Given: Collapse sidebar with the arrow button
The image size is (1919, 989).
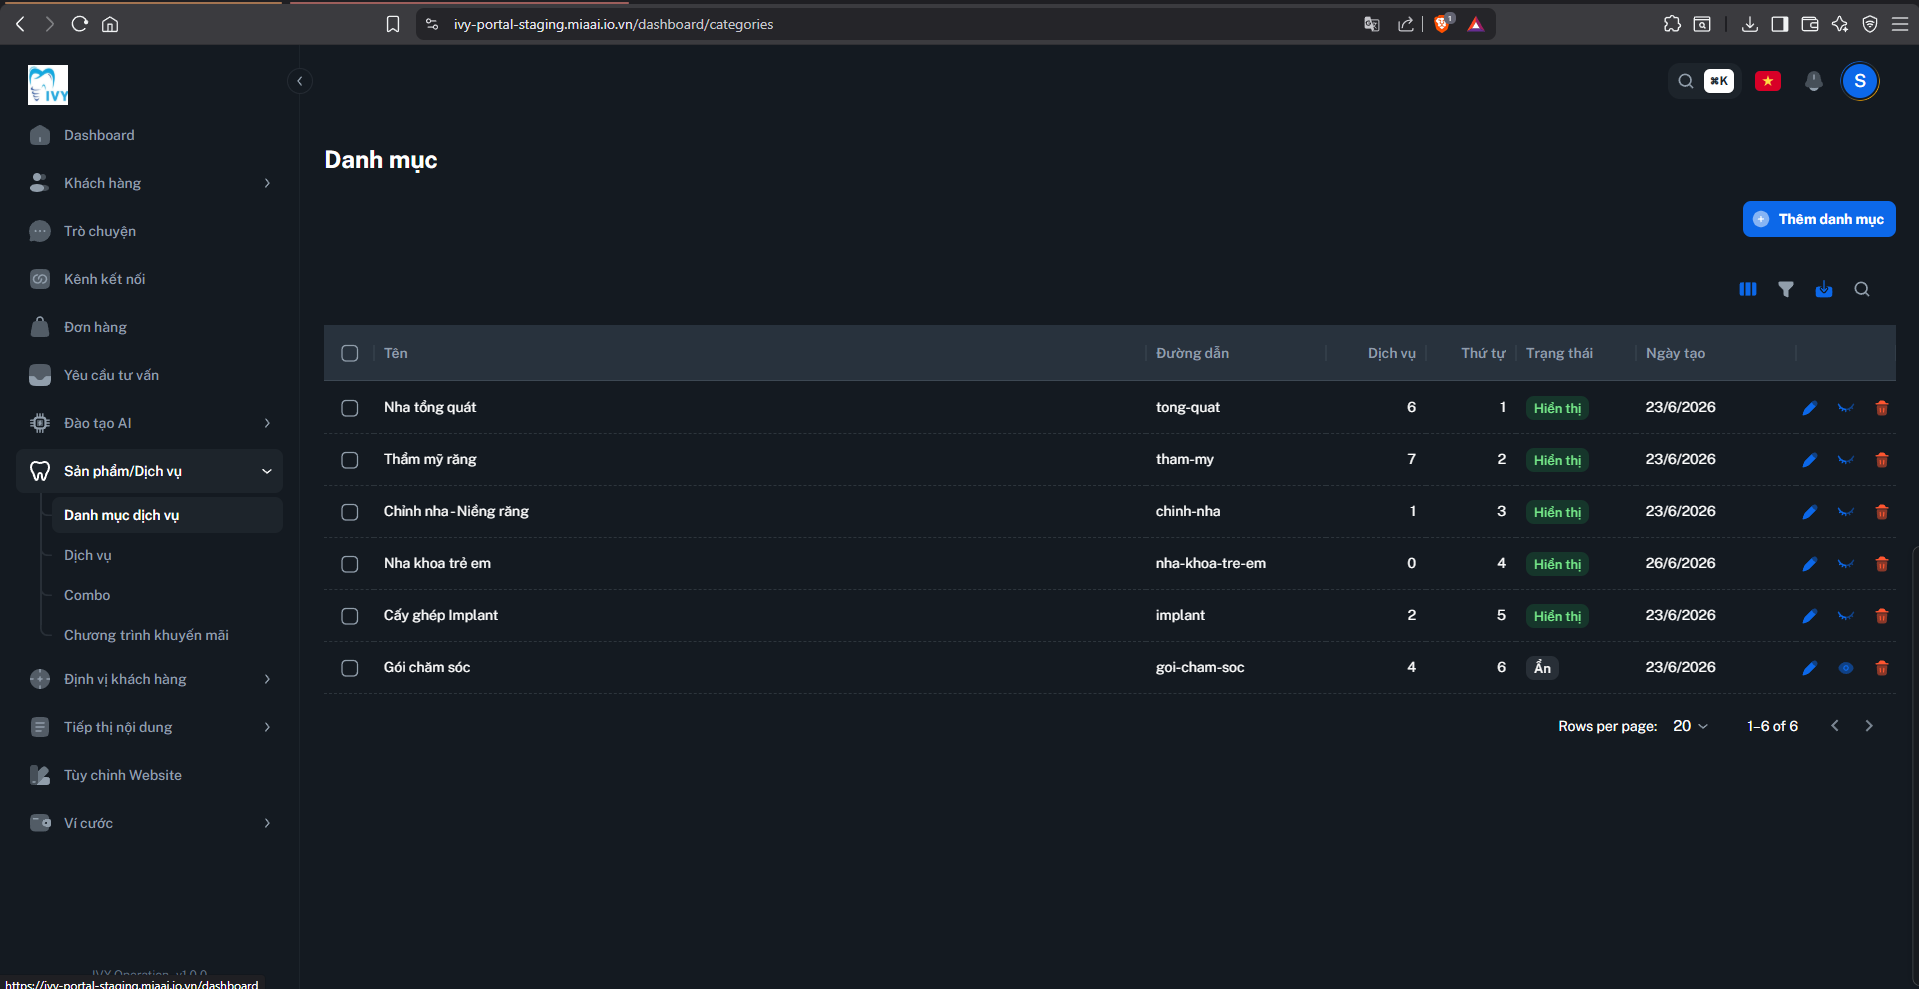Looking at the screenshot, I should [299, 81].
